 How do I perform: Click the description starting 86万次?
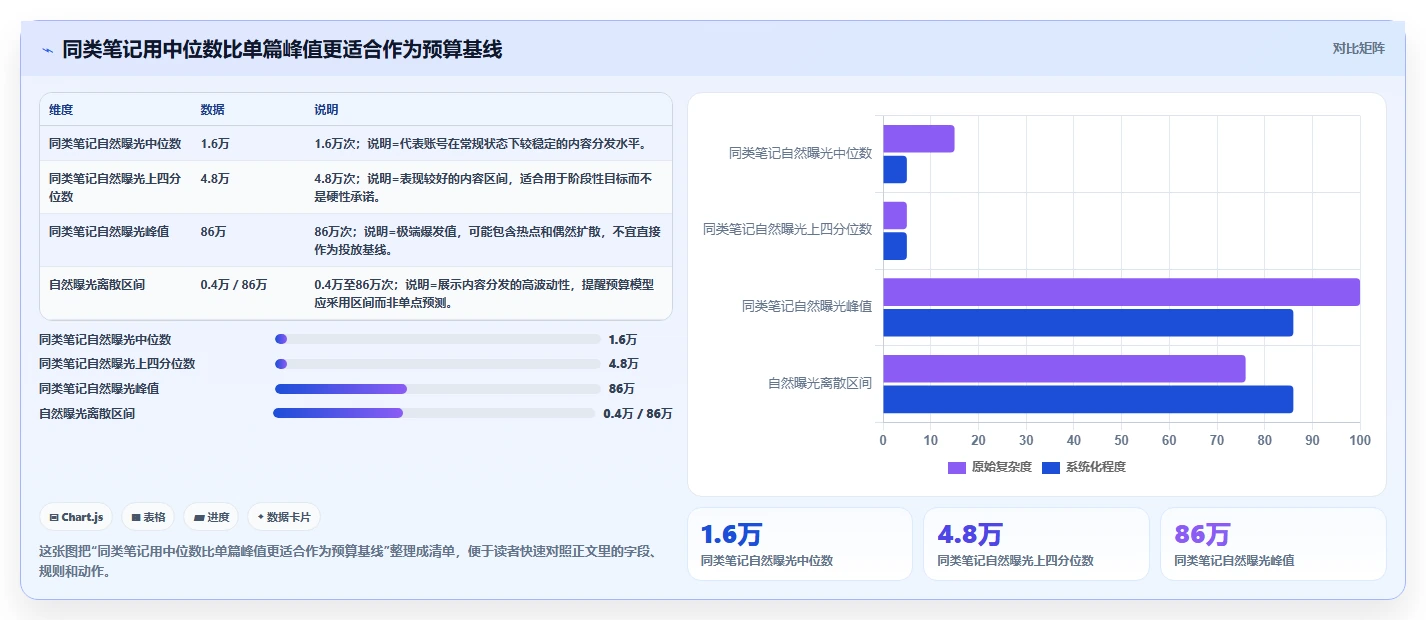488,240
